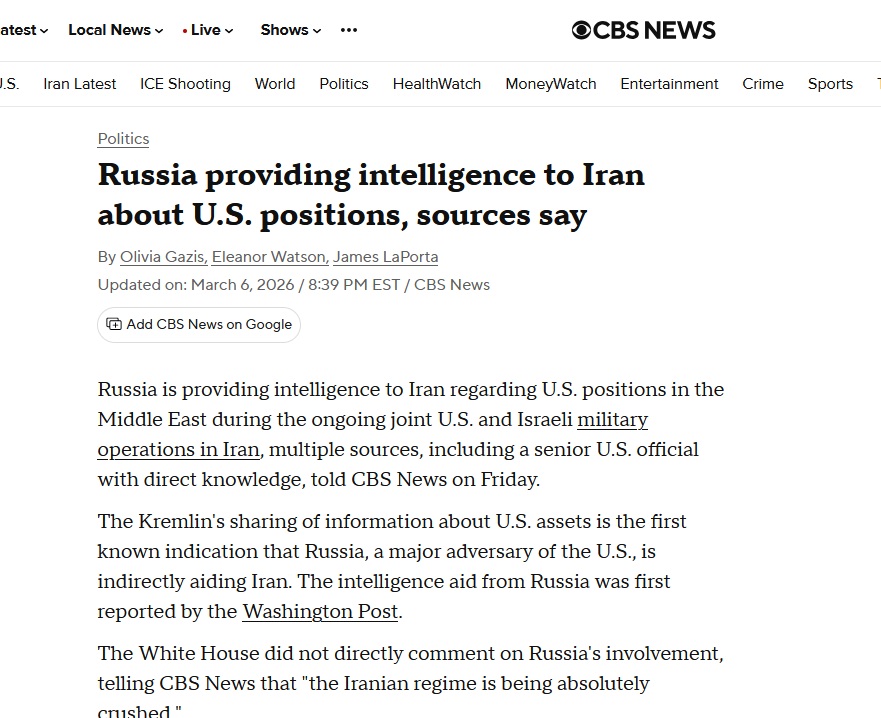Open the ICE Shooting section
Viewport: 881px width, 718px height.
pos(185,84)
